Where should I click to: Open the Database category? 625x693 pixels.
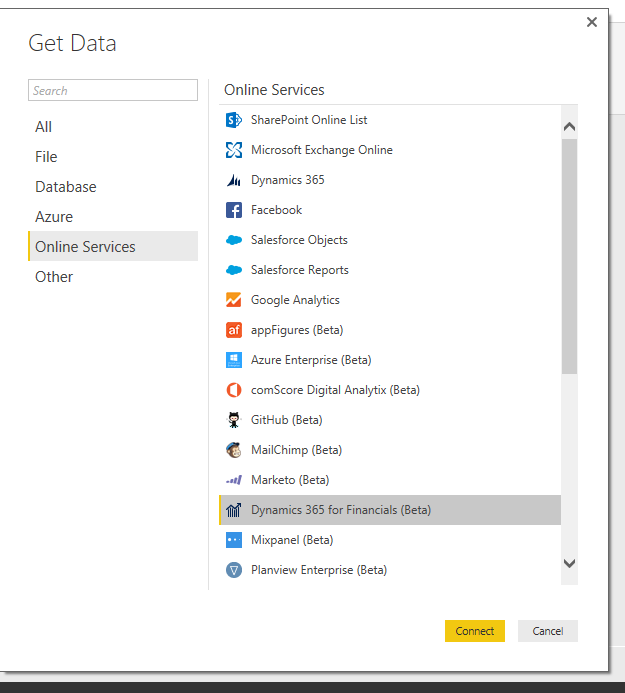tap(66, 187)
